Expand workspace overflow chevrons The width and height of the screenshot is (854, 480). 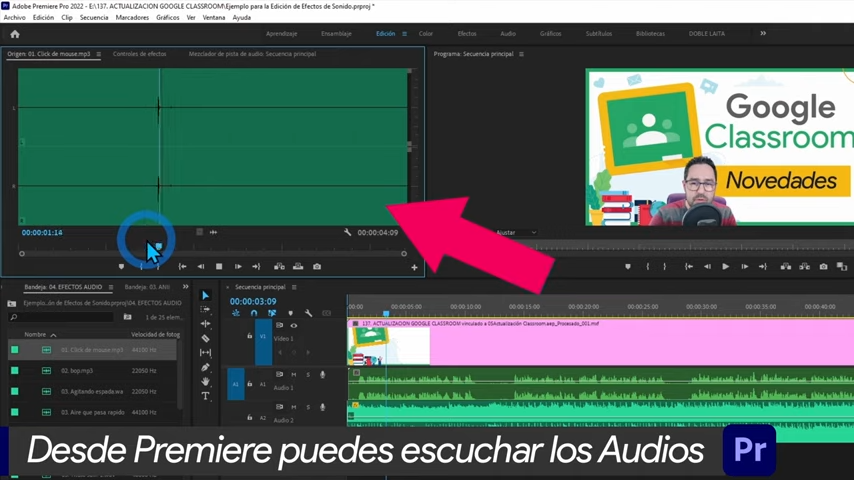pos(763,34)
